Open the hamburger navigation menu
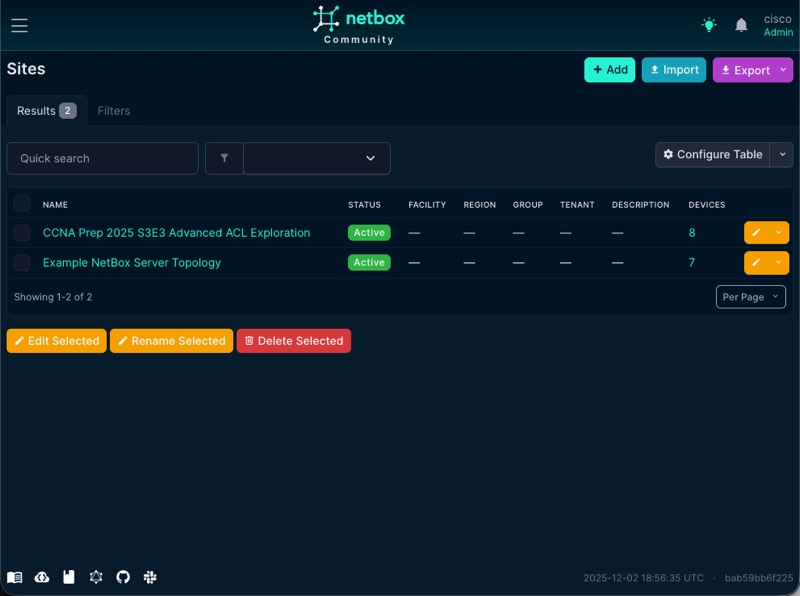The image size is (800, 596). click(x=18, y=24)
